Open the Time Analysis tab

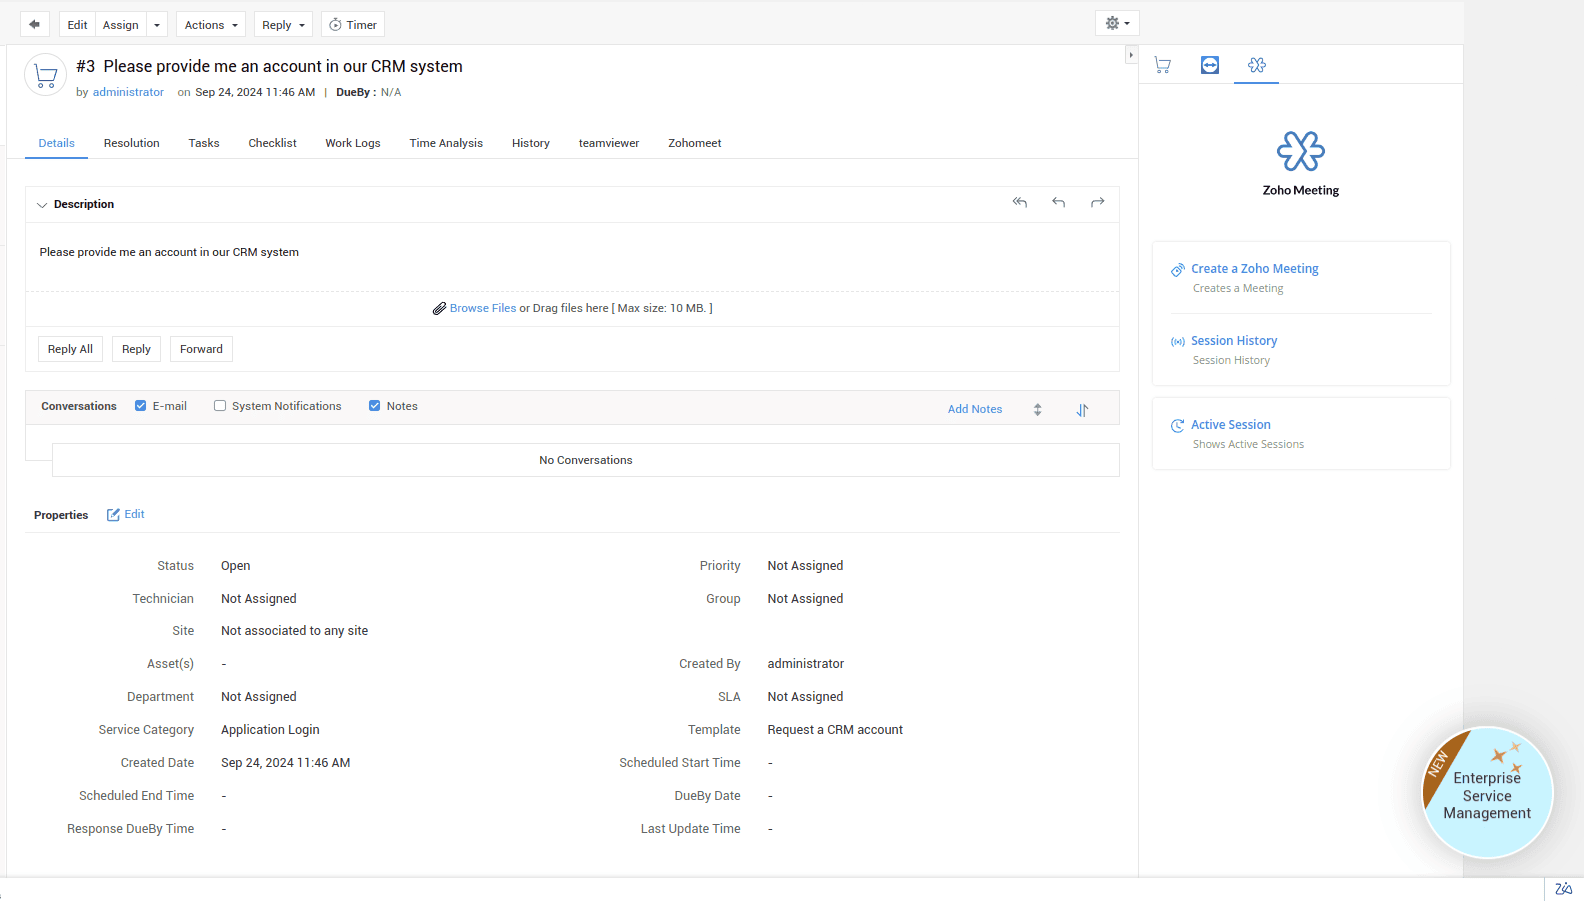445,143
